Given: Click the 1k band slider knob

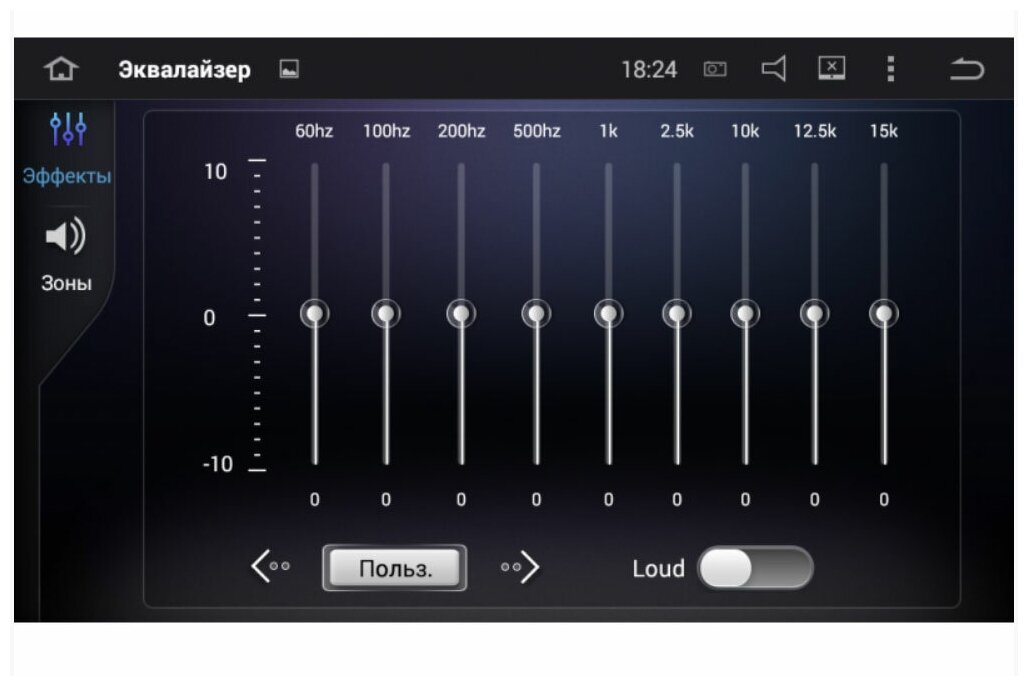Looking at the screenshot, I should (x=608, y=314).
